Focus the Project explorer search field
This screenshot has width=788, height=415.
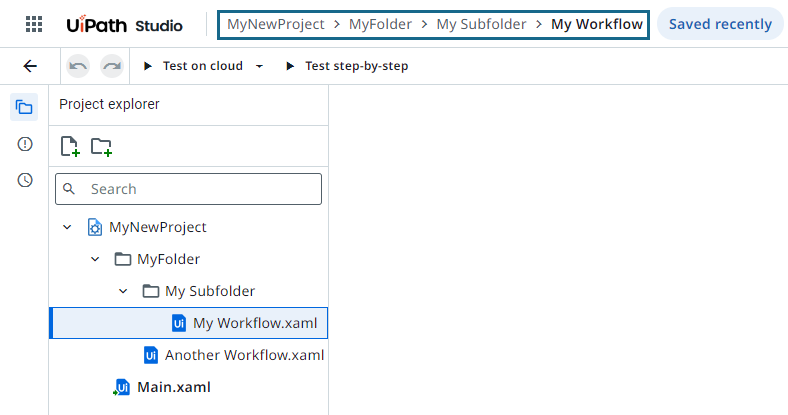188,189
